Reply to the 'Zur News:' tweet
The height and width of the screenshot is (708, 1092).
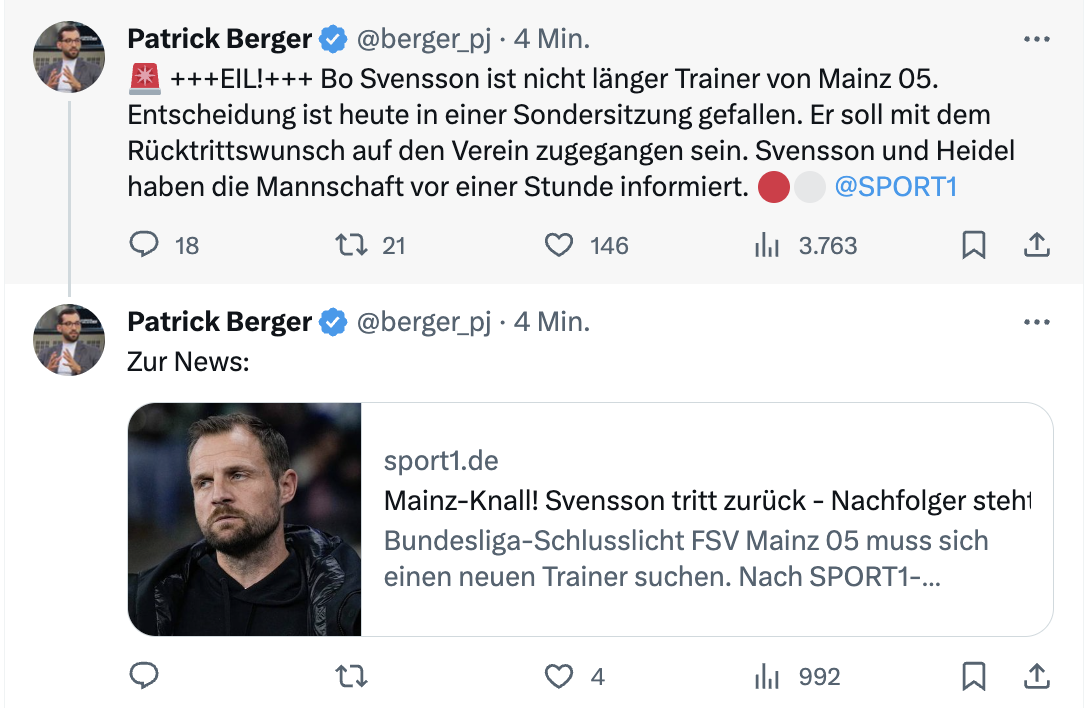146,677
